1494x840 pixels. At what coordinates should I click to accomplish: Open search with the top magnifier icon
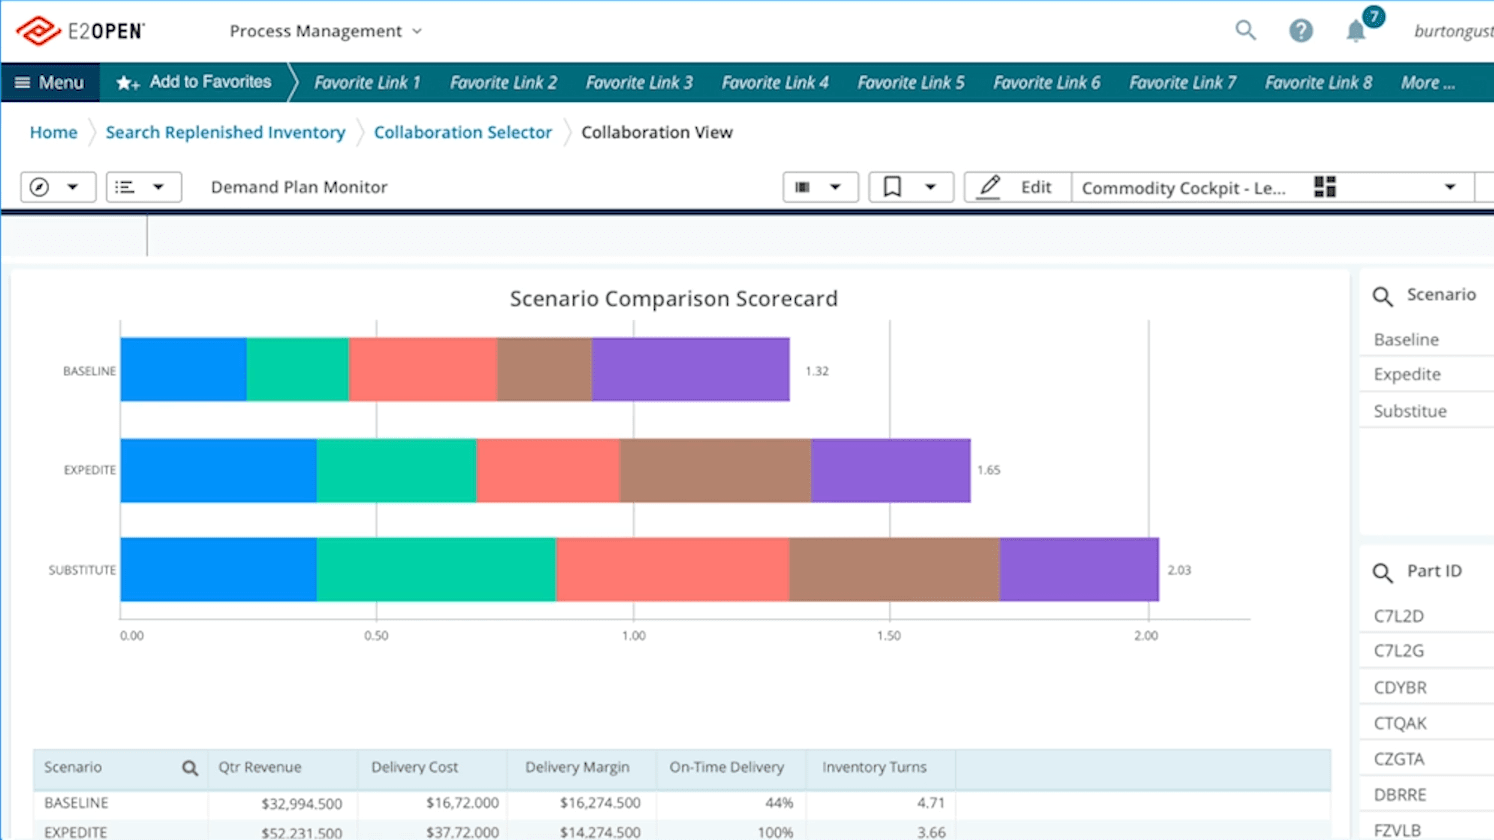[1245, 31]
